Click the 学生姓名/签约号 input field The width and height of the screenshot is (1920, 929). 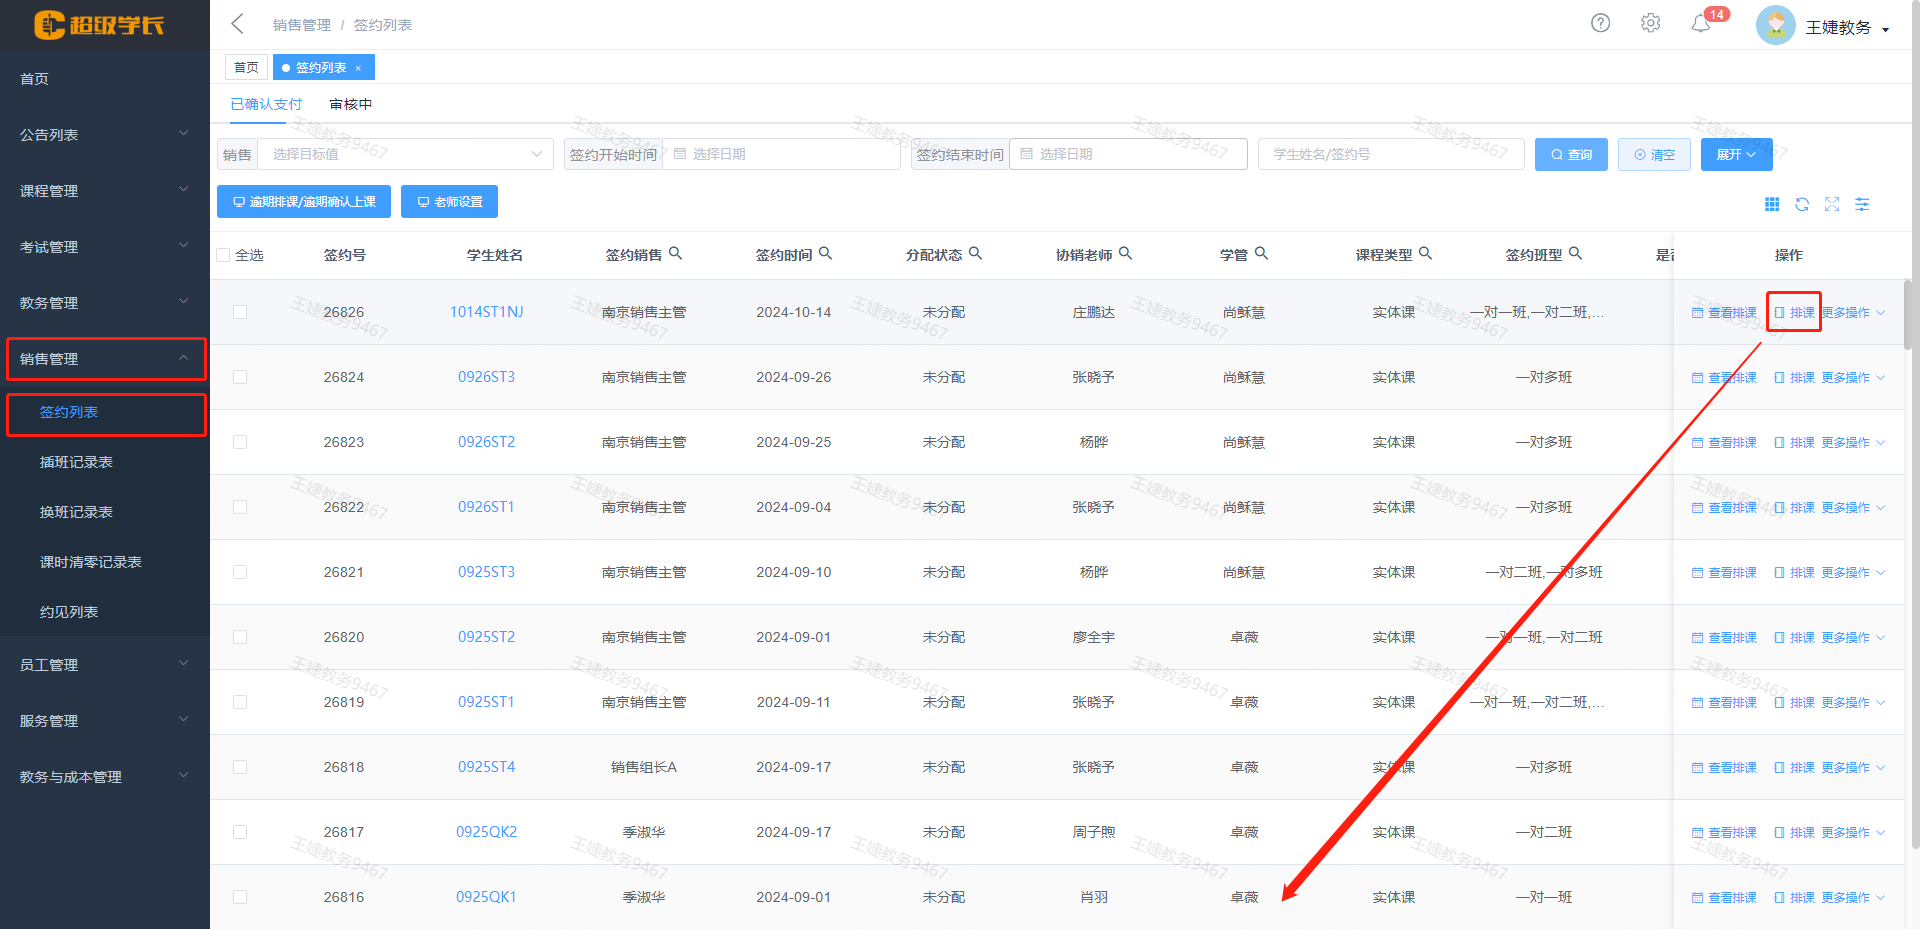pos(1390,154)
